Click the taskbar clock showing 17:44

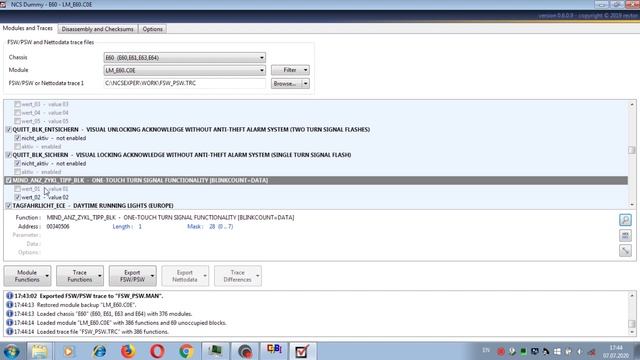click(x=616, y=351)
